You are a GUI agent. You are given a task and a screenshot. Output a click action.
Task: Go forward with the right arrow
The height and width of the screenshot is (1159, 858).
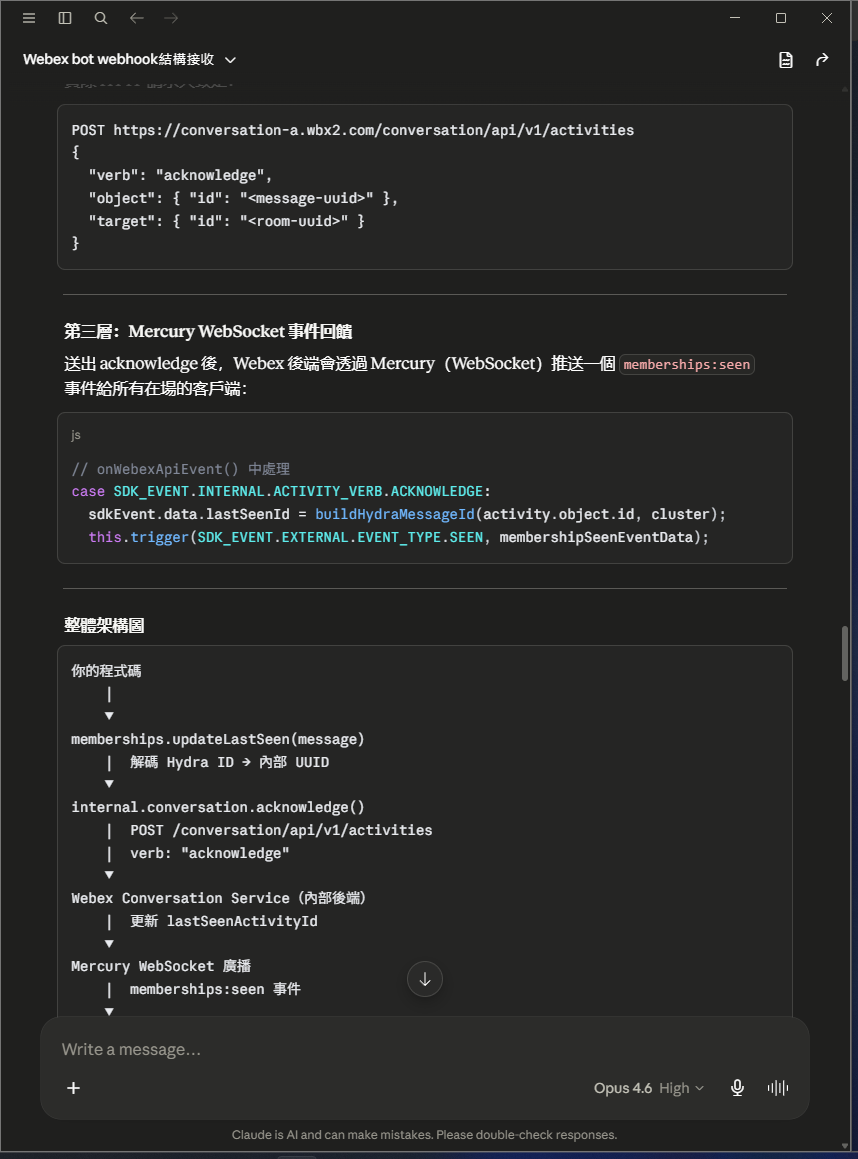click(x=171, y=18)
